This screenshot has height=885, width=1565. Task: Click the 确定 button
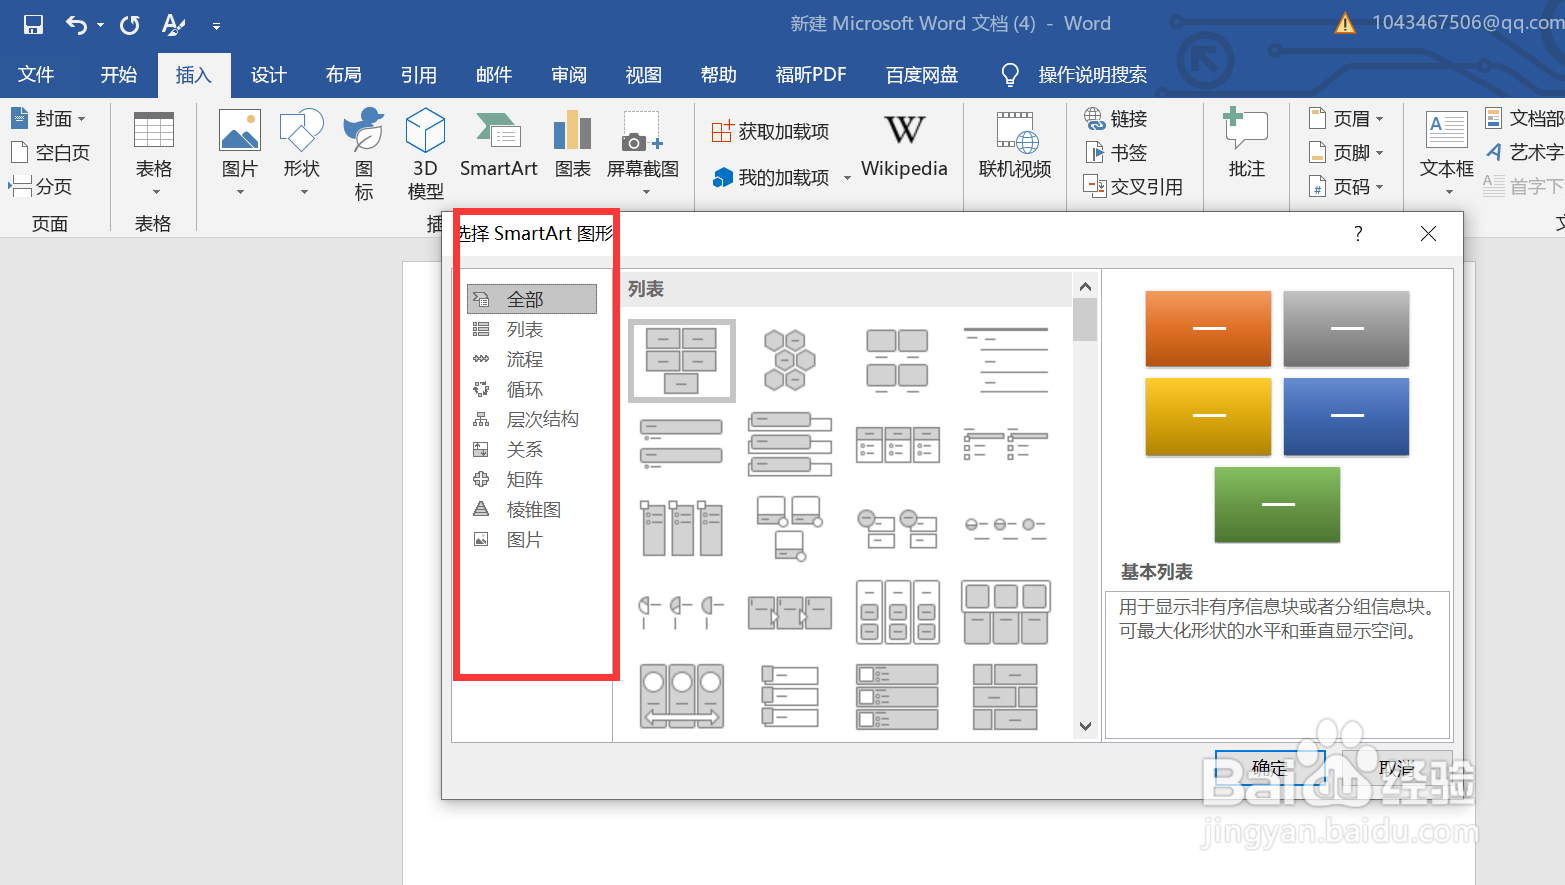(x=1270, y=768)
